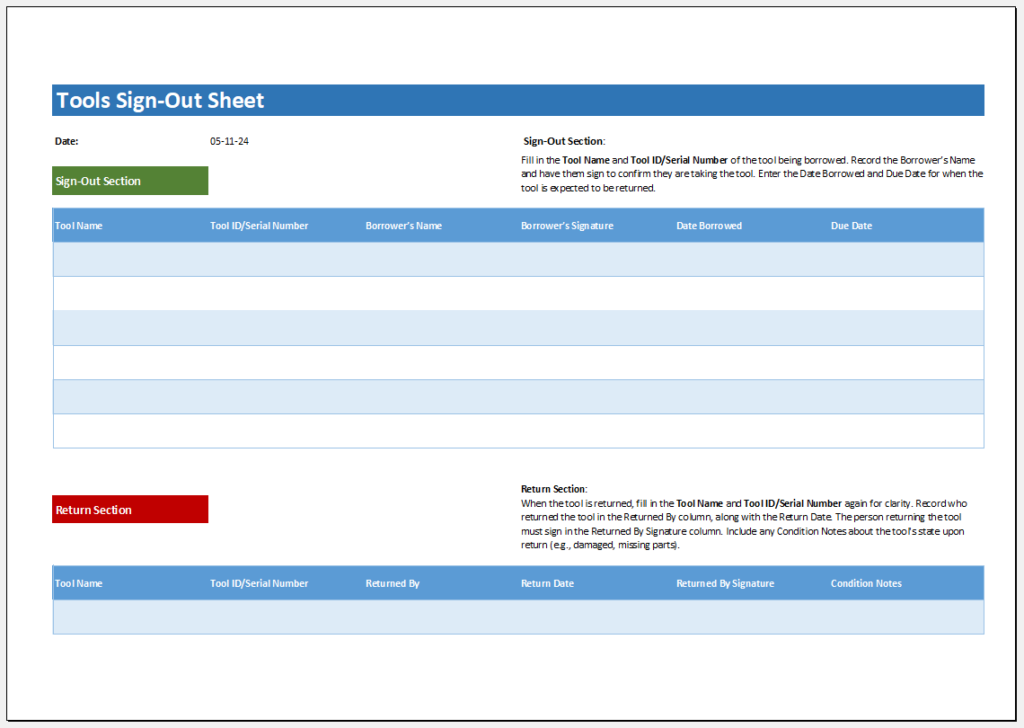Click the 'Due Date' column header
This screenshot has width=1024, height=728.
coord(851,226)
